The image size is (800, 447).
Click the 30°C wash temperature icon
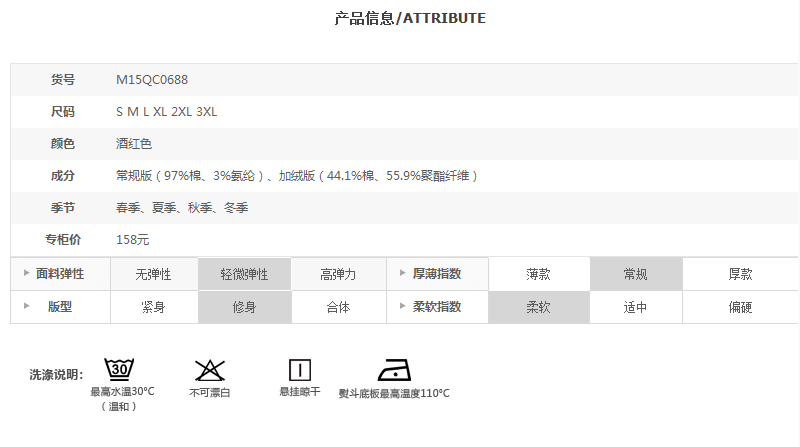tap(120, 369)
